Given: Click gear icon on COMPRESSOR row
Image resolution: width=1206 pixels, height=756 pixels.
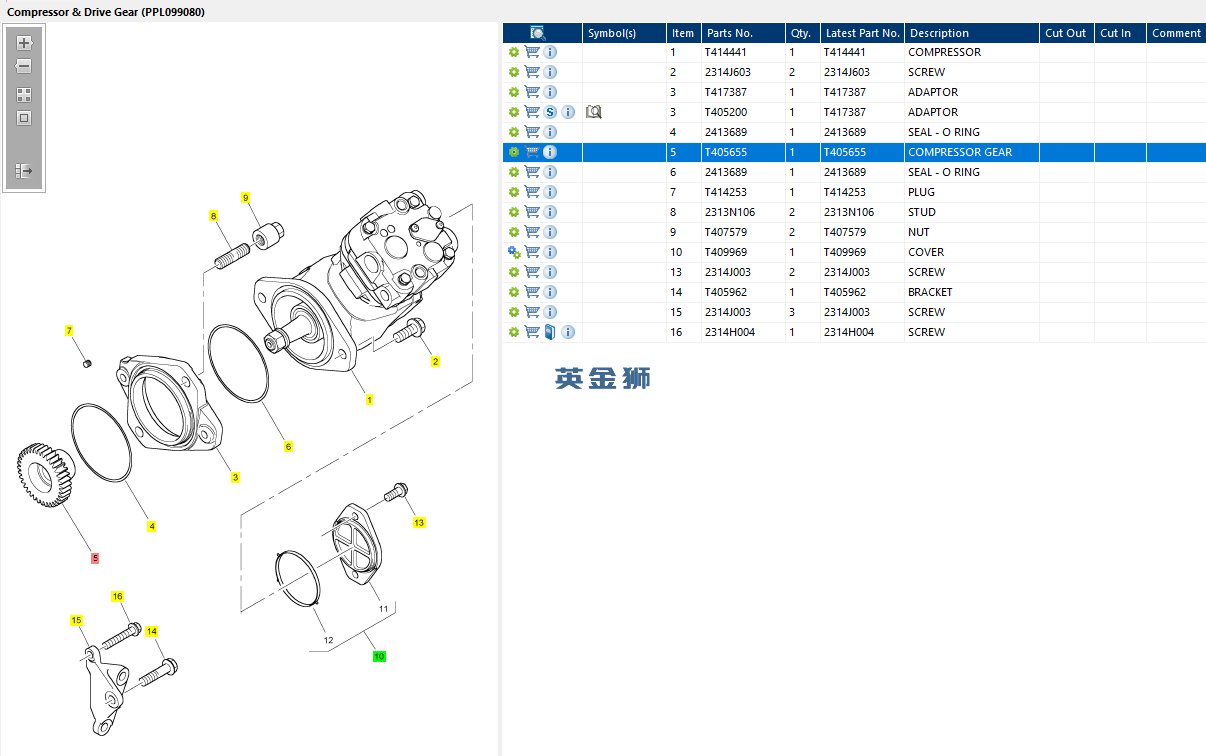Looking at the screenshot, I should (x=514, y=52).
